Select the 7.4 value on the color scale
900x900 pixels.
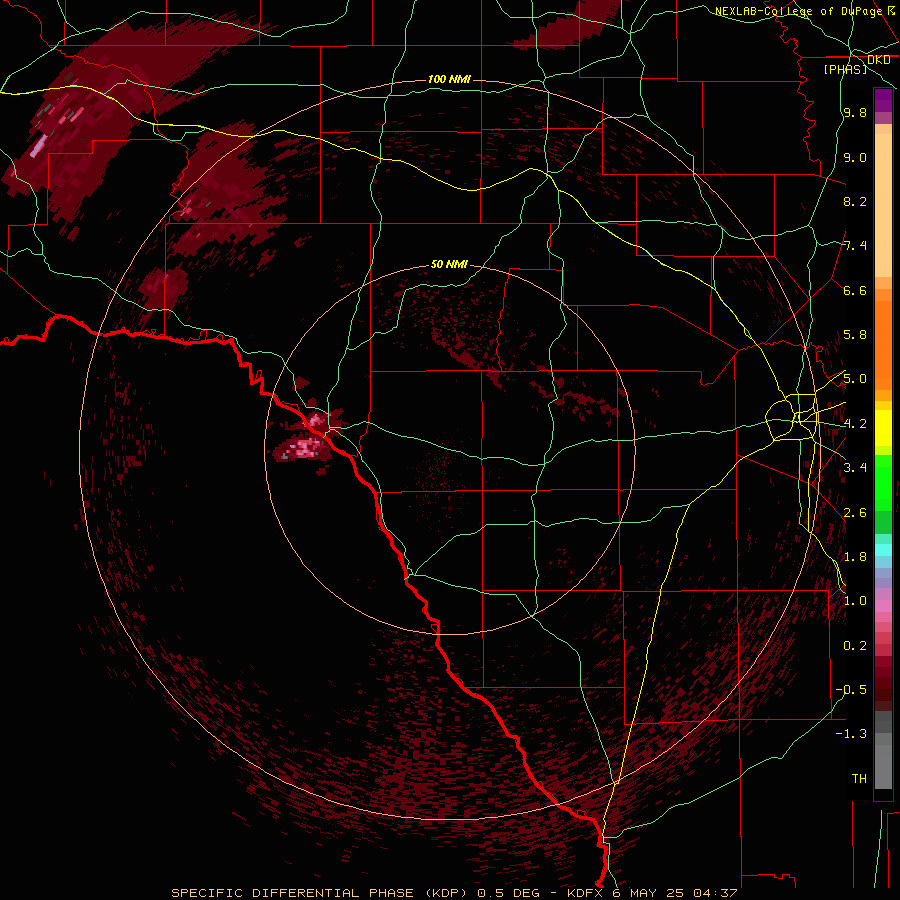click(855, 246)
